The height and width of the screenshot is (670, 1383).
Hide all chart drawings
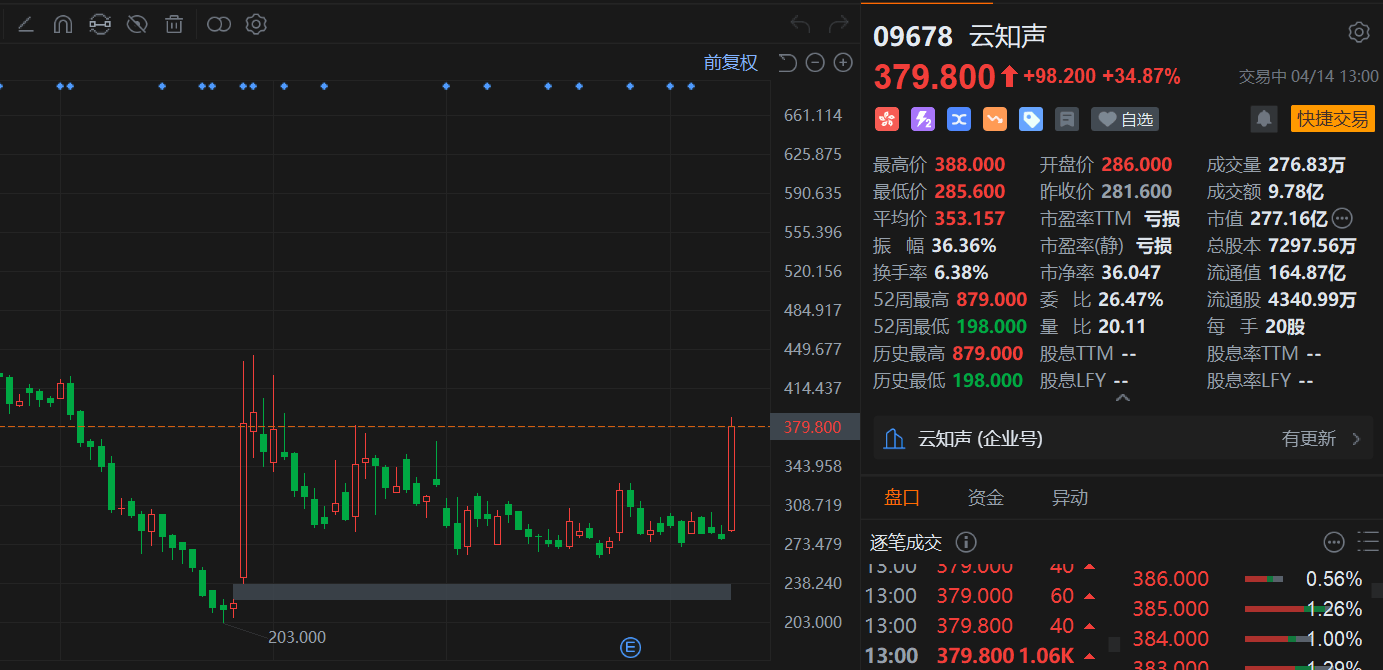136,24
